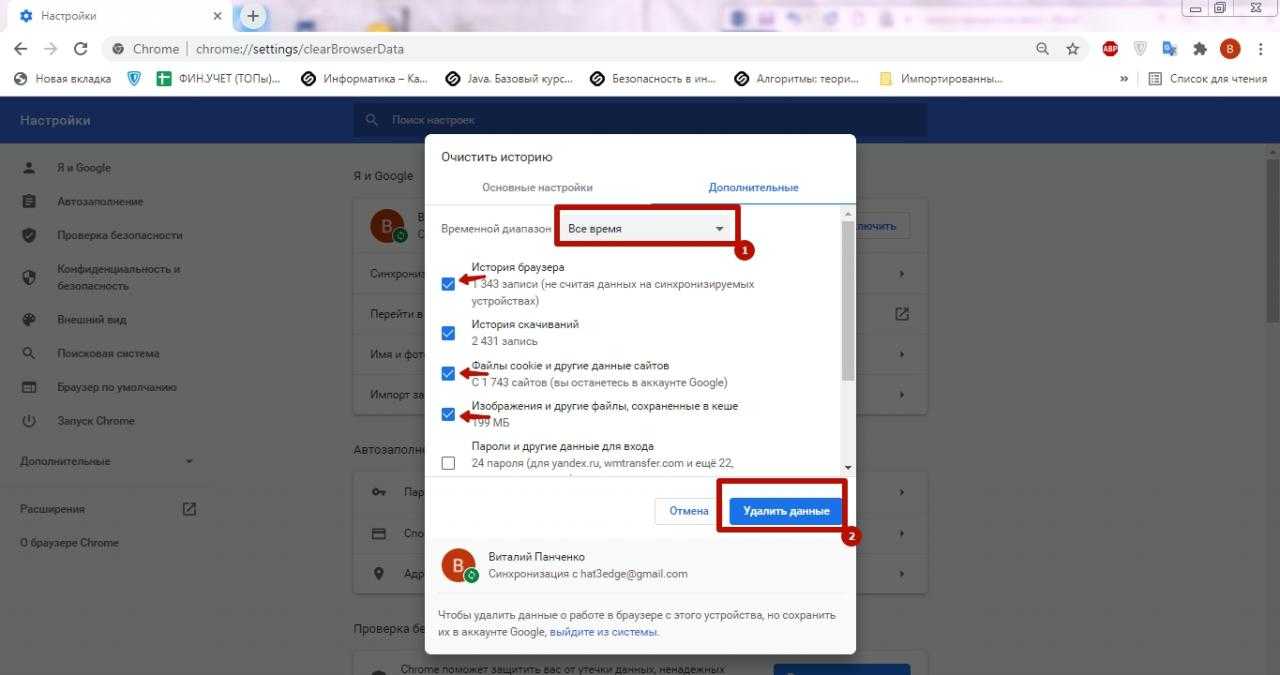Expand the Дополнительные section in sidebar

106,461
